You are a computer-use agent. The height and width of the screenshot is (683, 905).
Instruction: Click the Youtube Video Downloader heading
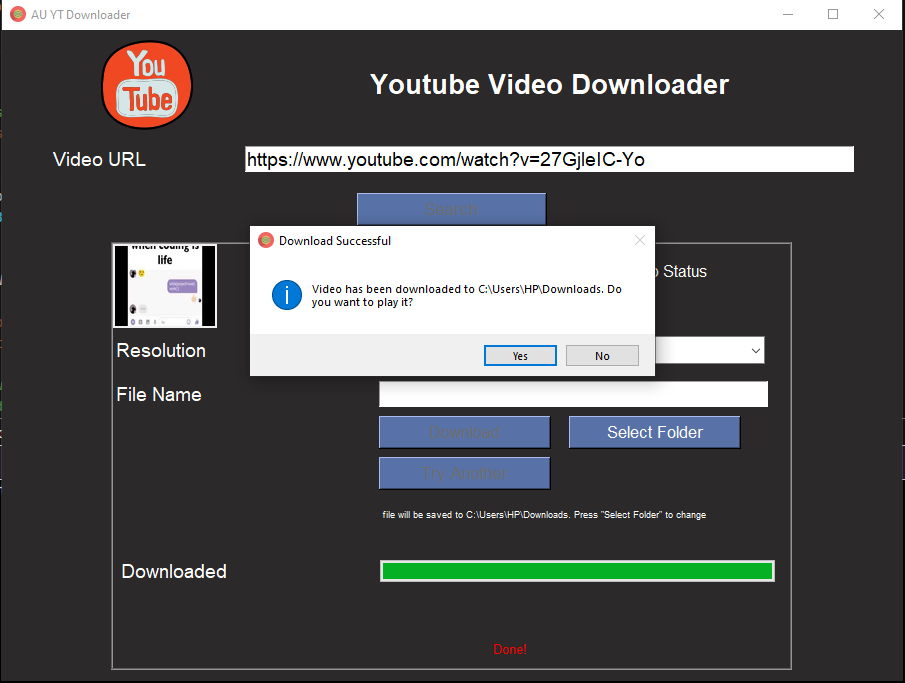(549, 85)
